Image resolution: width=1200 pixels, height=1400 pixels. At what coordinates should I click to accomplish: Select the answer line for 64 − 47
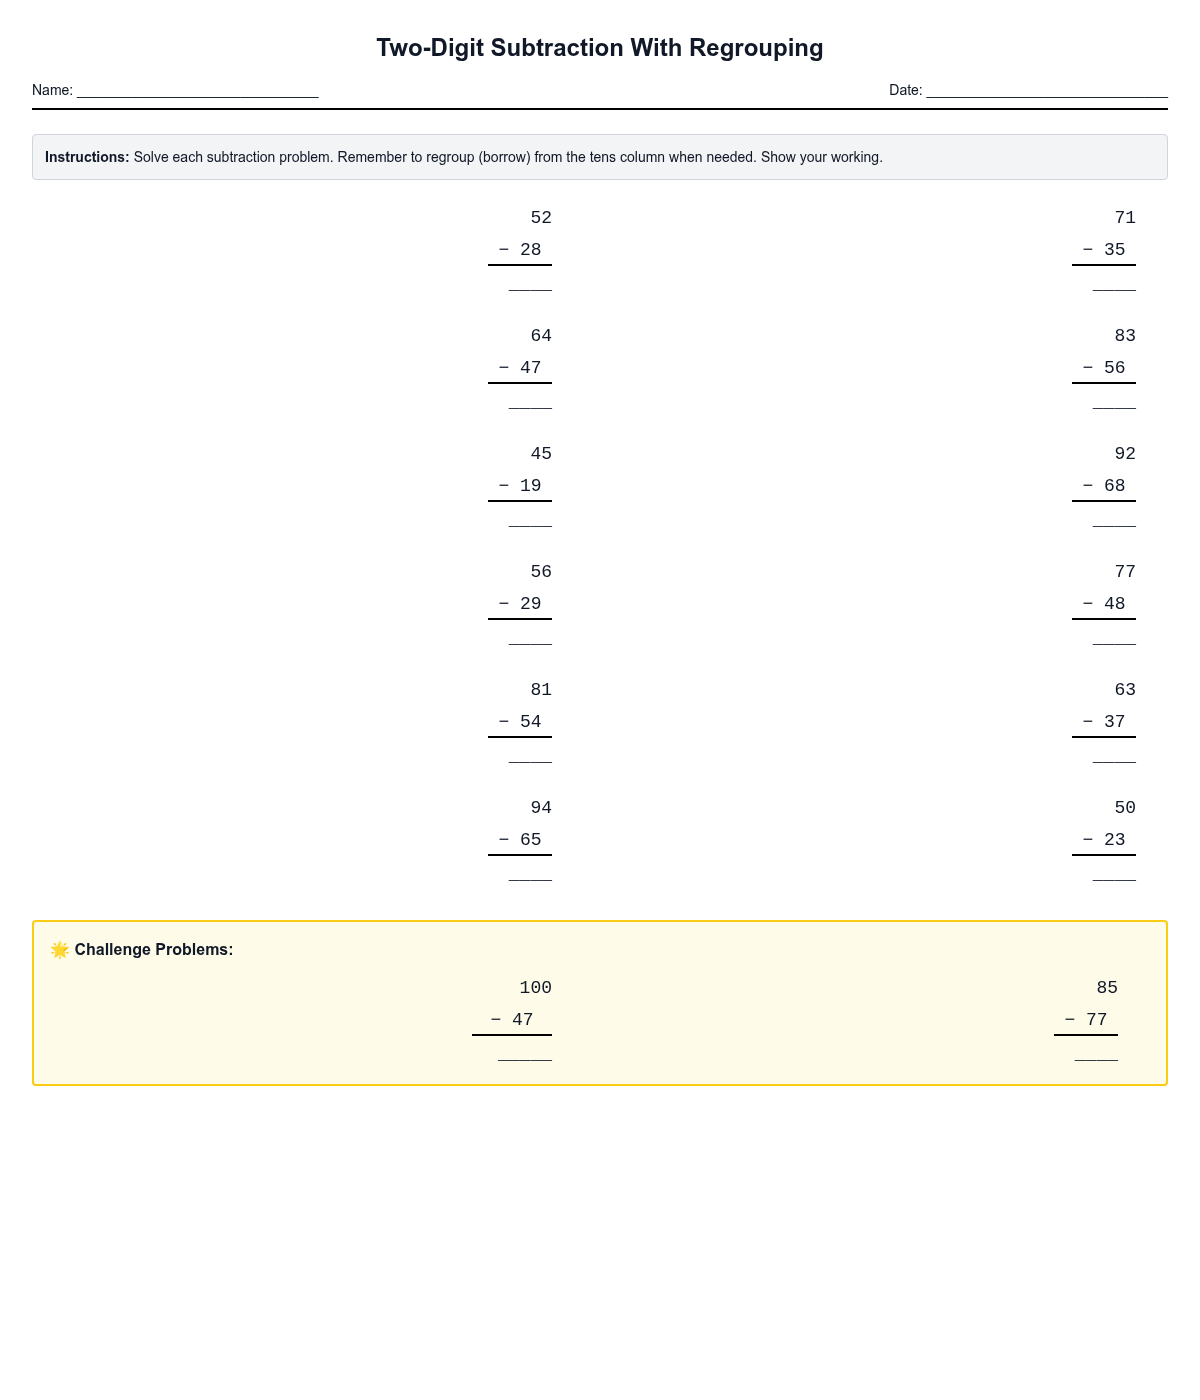coord(530,400)
